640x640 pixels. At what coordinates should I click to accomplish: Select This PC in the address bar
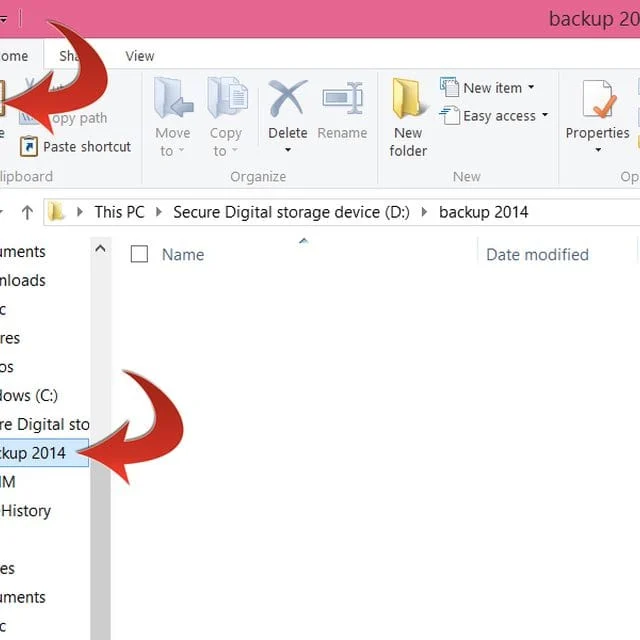point(120,212)
